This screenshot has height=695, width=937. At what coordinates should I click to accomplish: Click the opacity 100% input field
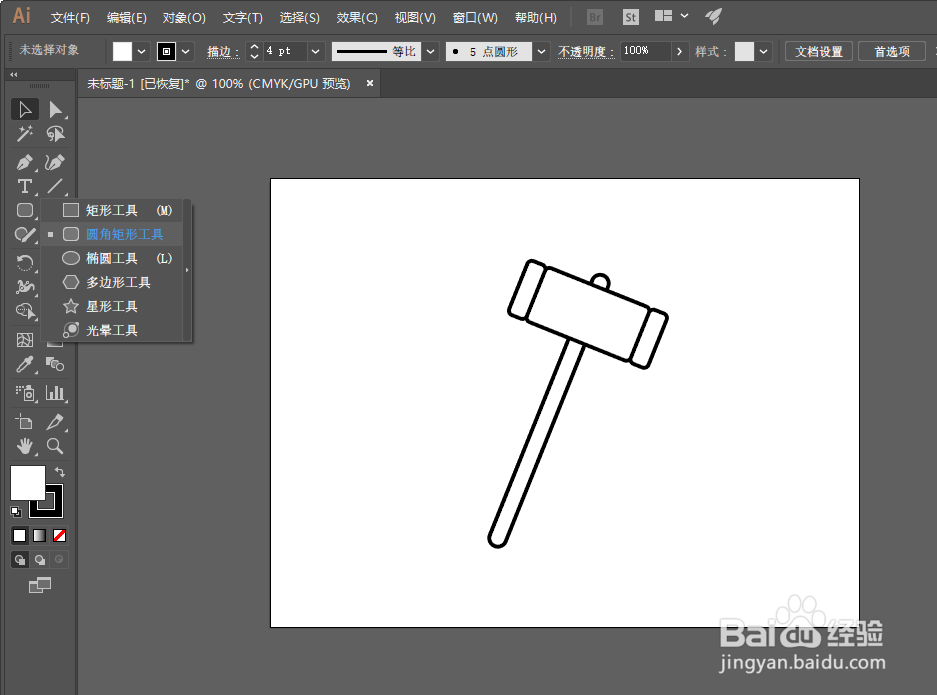coord(645,51)
